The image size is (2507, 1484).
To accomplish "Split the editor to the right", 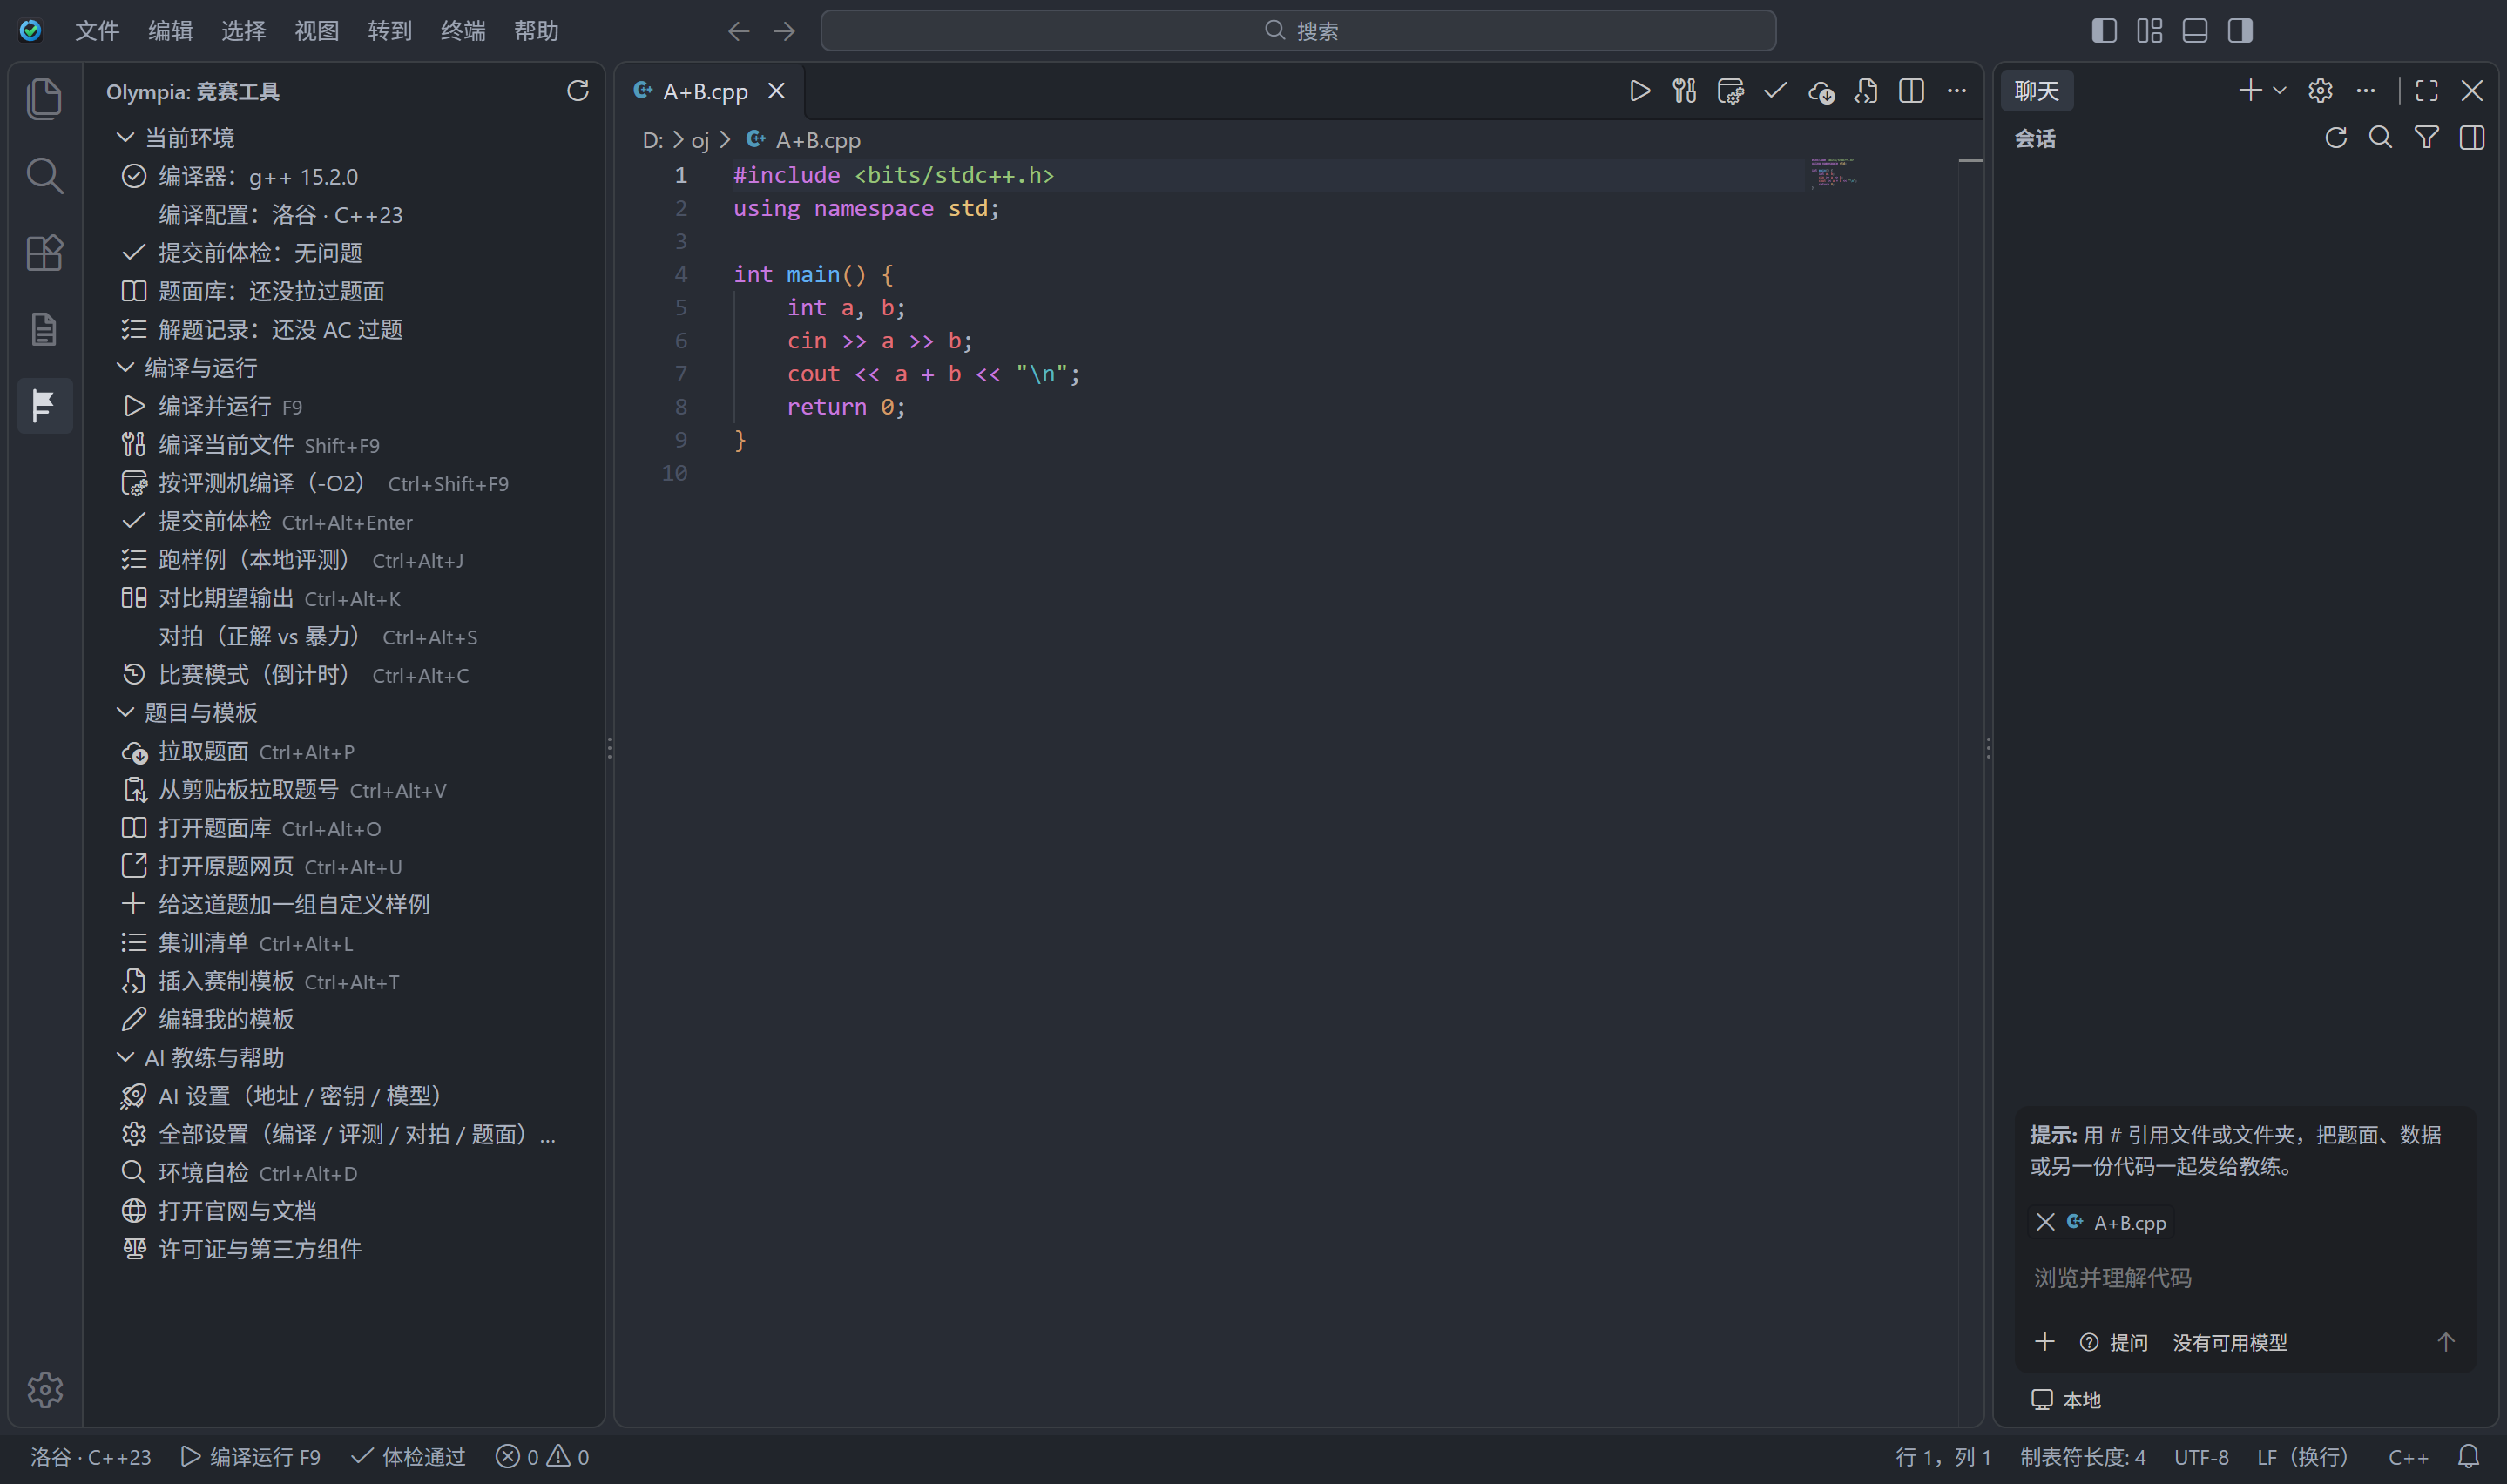I will (1911, 91).
